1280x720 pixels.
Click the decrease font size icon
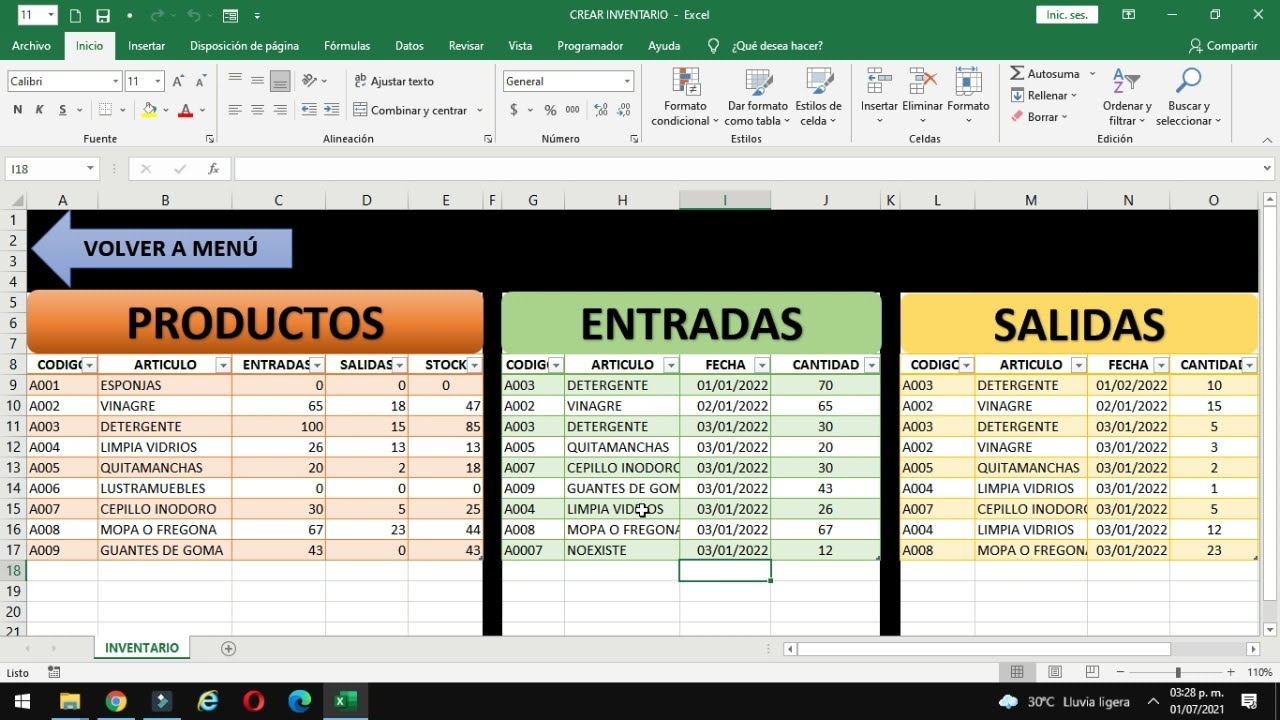(x=200, y=82)
